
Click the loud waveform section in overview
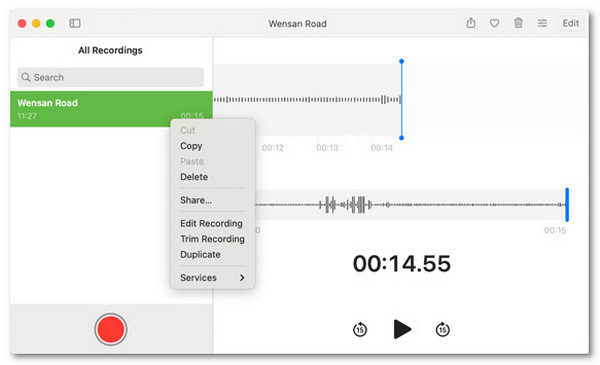tap(345, 205)
